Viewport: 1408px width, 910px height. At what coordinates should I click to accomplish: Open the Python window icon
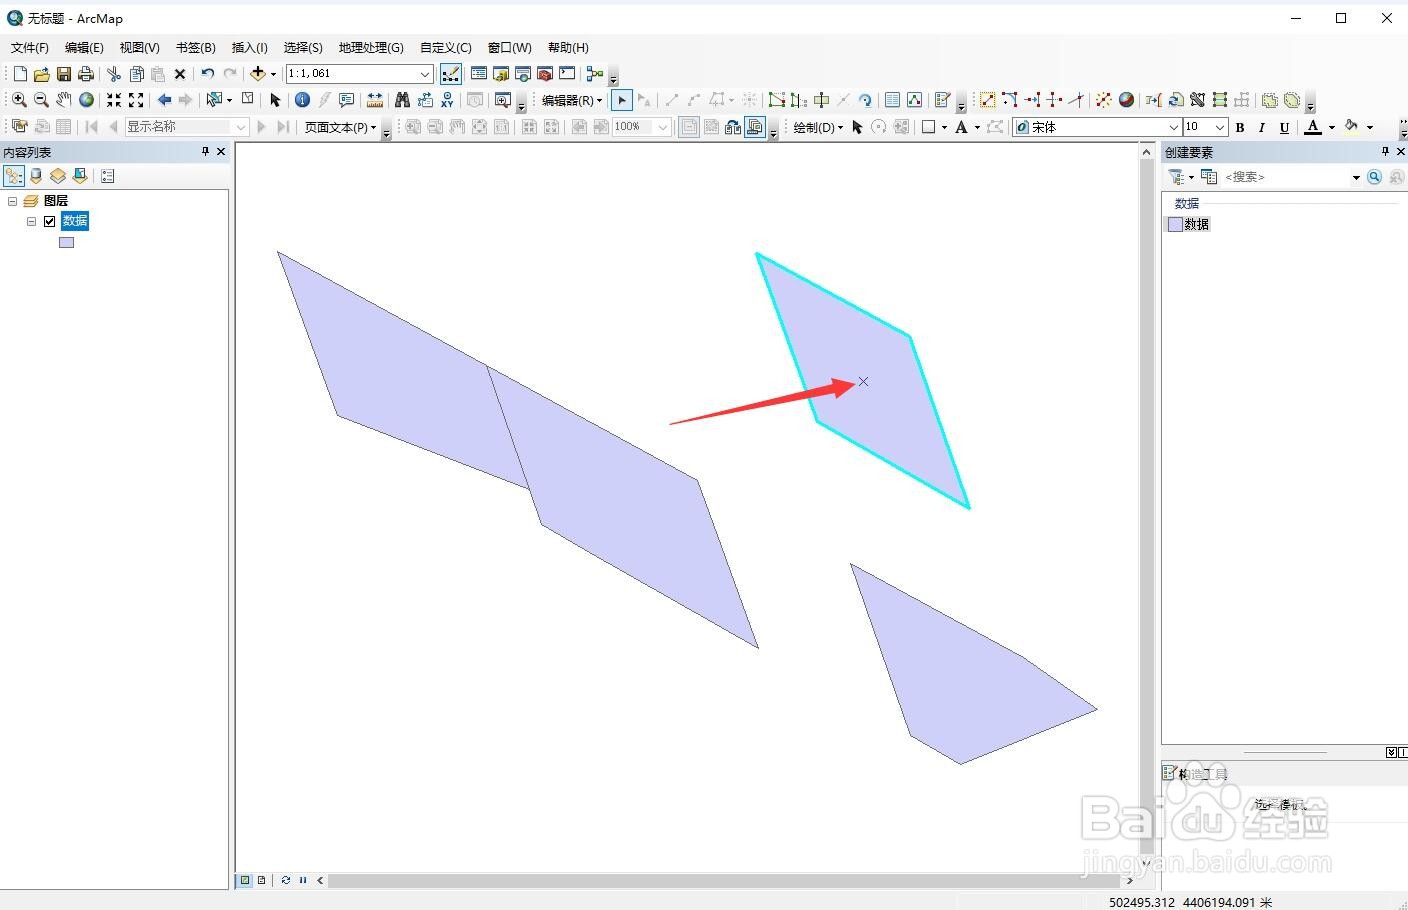567,74
